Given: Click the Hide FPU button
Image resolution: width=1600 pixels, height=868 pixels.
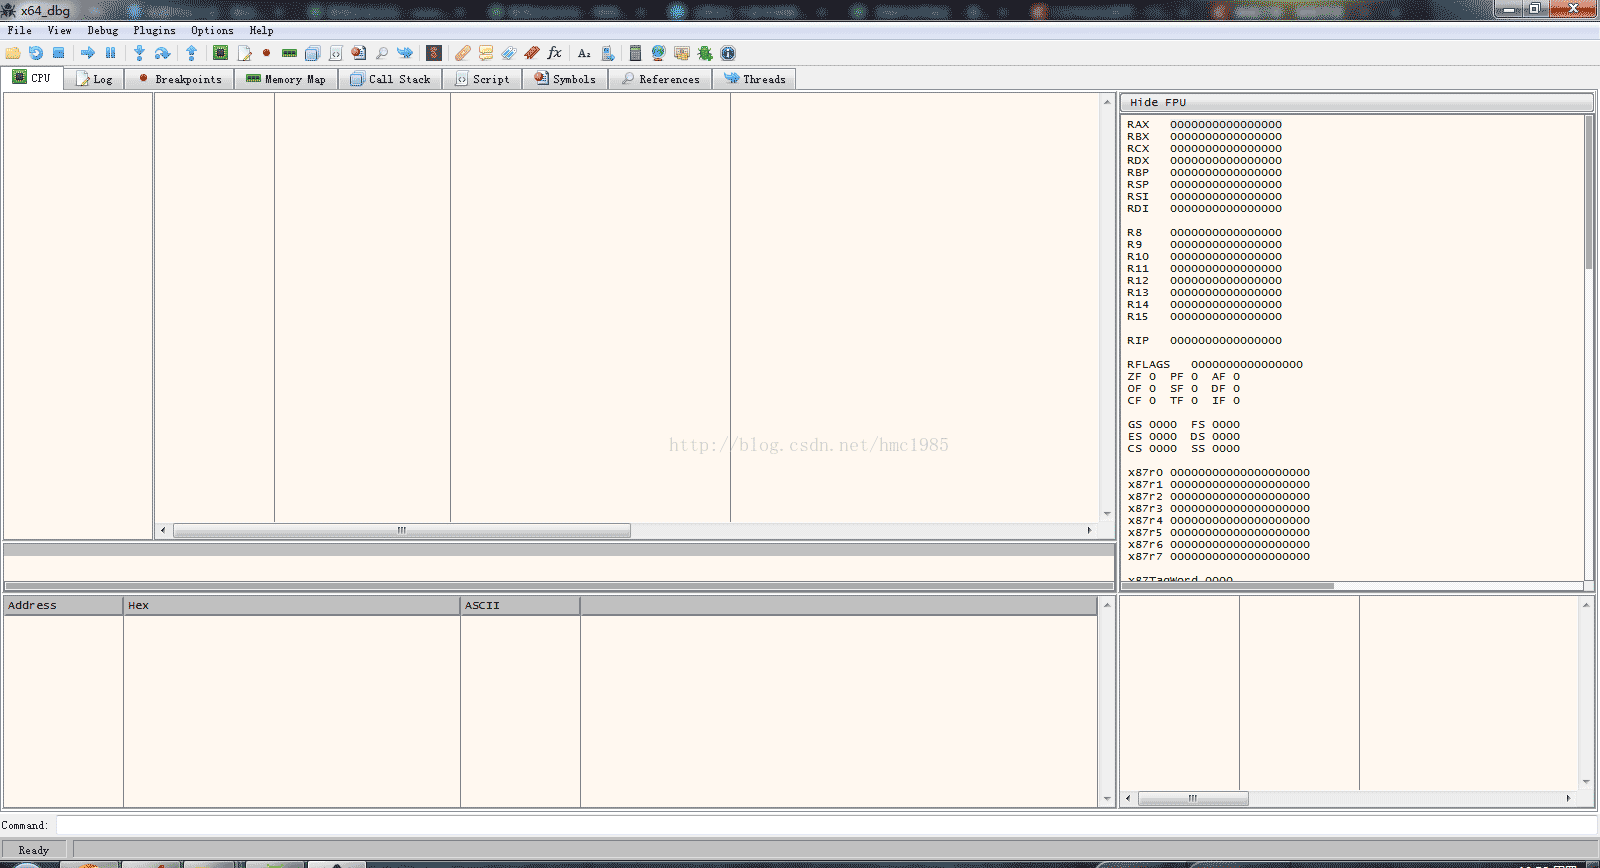Looking at the screenshot, I should (1357, 102).
